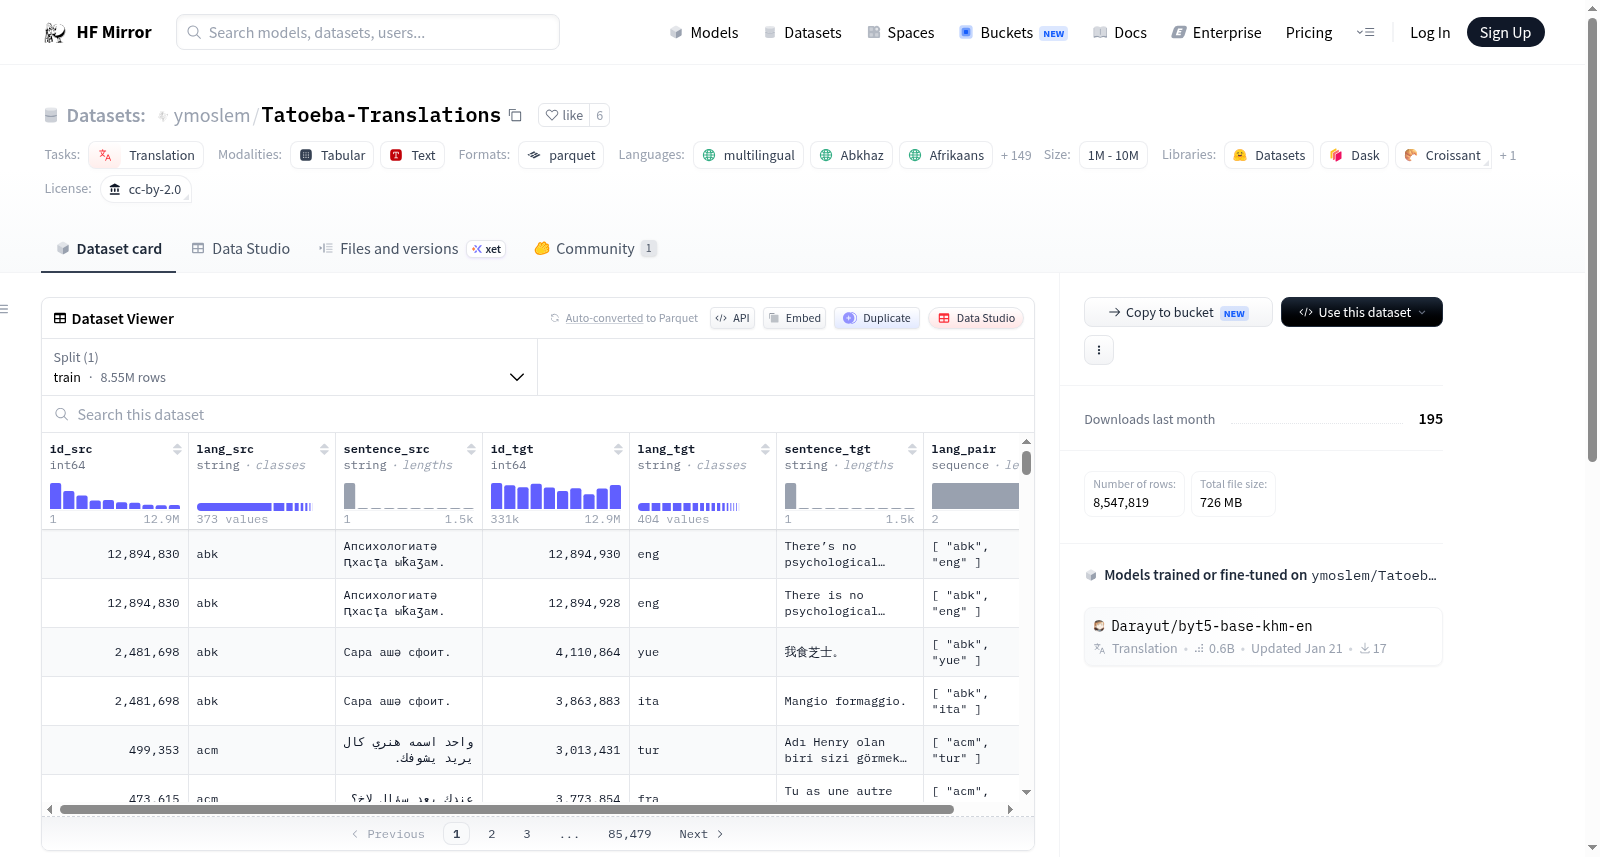Open the left sidebar table-of-contents icon
Image resolution: width=1600 pixels, height=857 pixels.
(x=5, y=309)
